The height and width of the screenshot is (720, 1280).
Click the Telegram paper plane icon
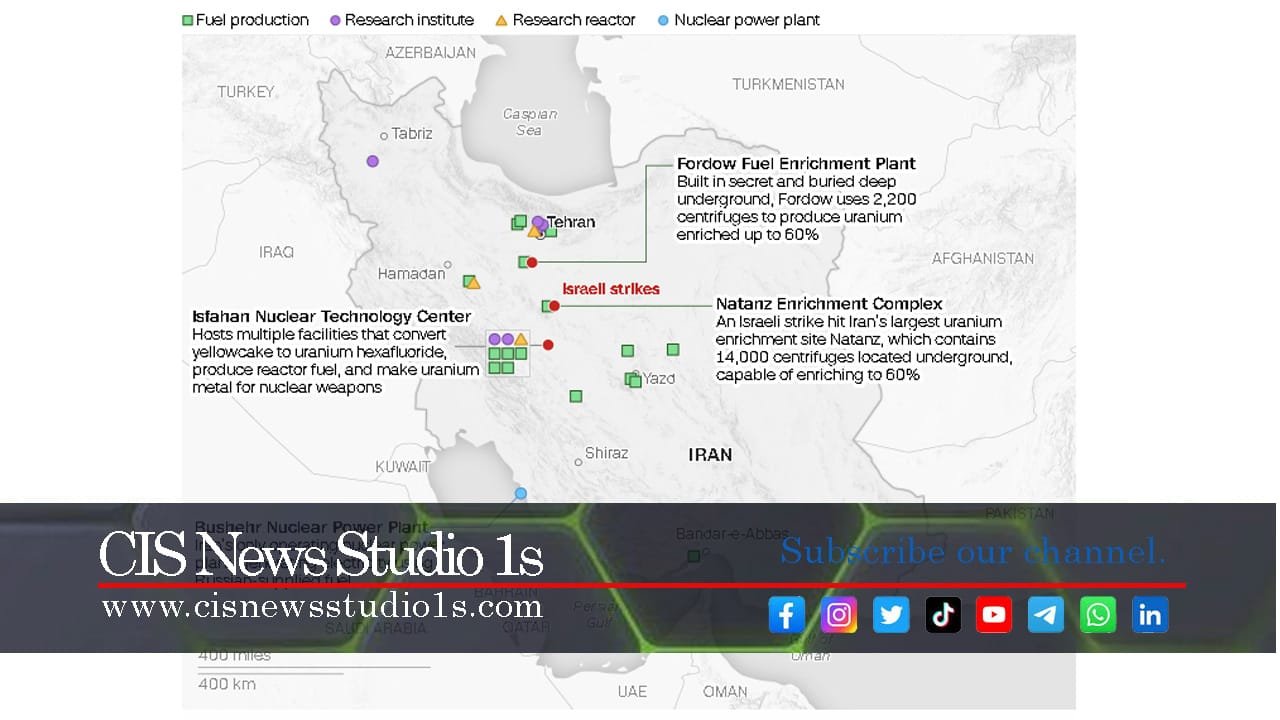click(x=1045, y=615)
